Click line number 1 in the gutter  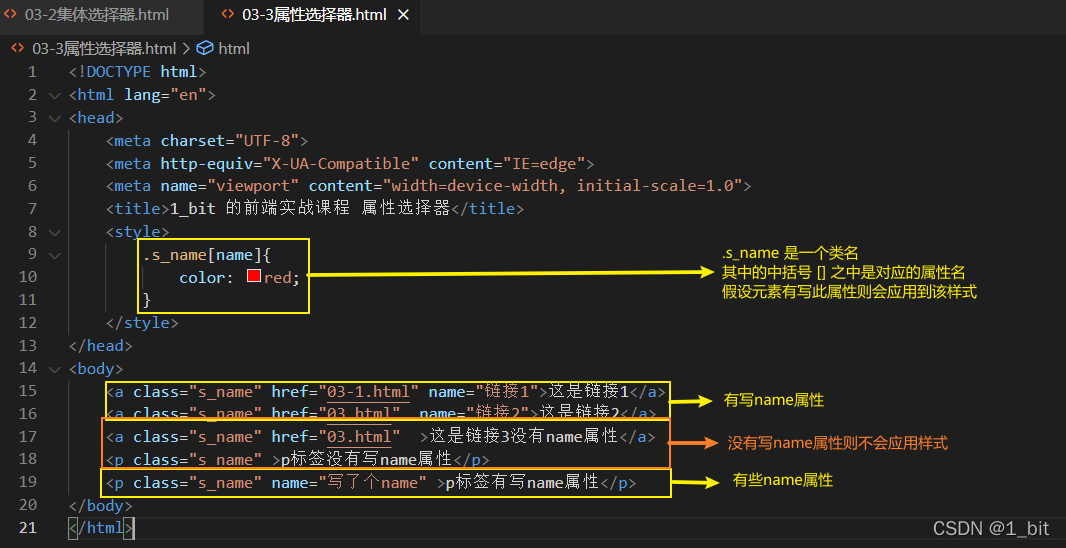32,72
